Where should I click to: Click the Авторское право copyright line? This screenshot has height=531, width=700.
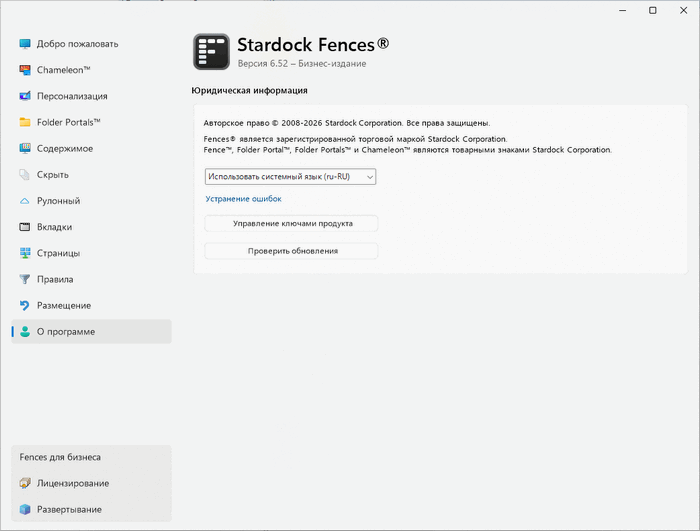[346, 123]
